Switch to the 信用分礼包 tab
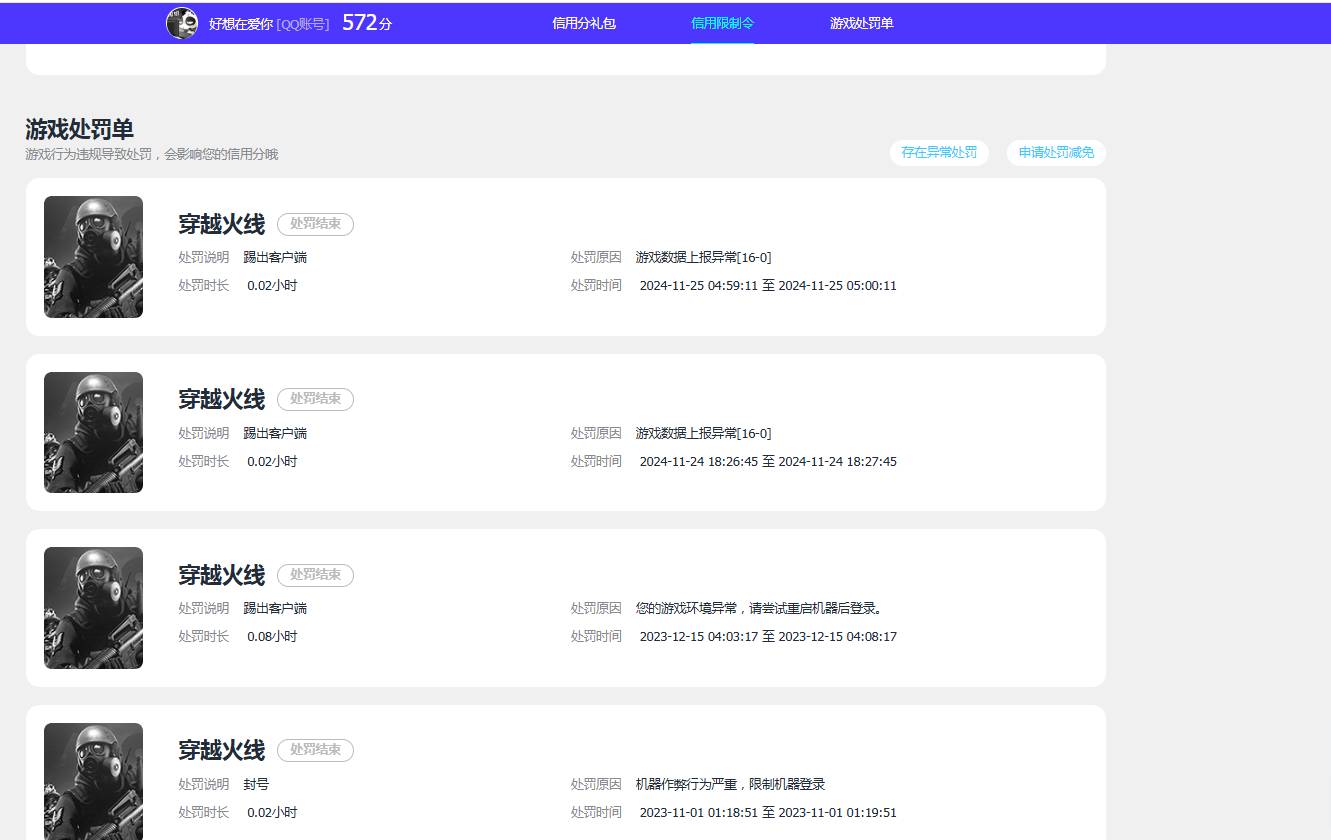1331x840 pixels. tap(584, 22)
